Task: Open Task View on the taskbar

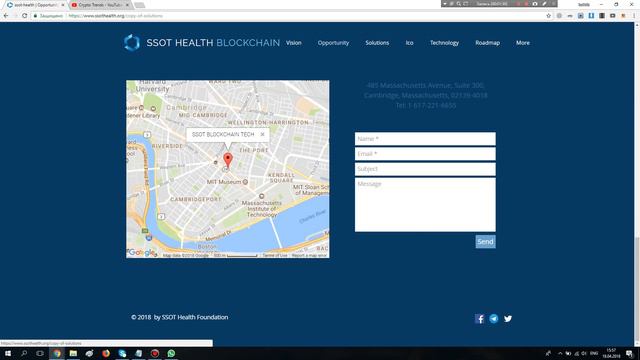Action: [40, 353]
